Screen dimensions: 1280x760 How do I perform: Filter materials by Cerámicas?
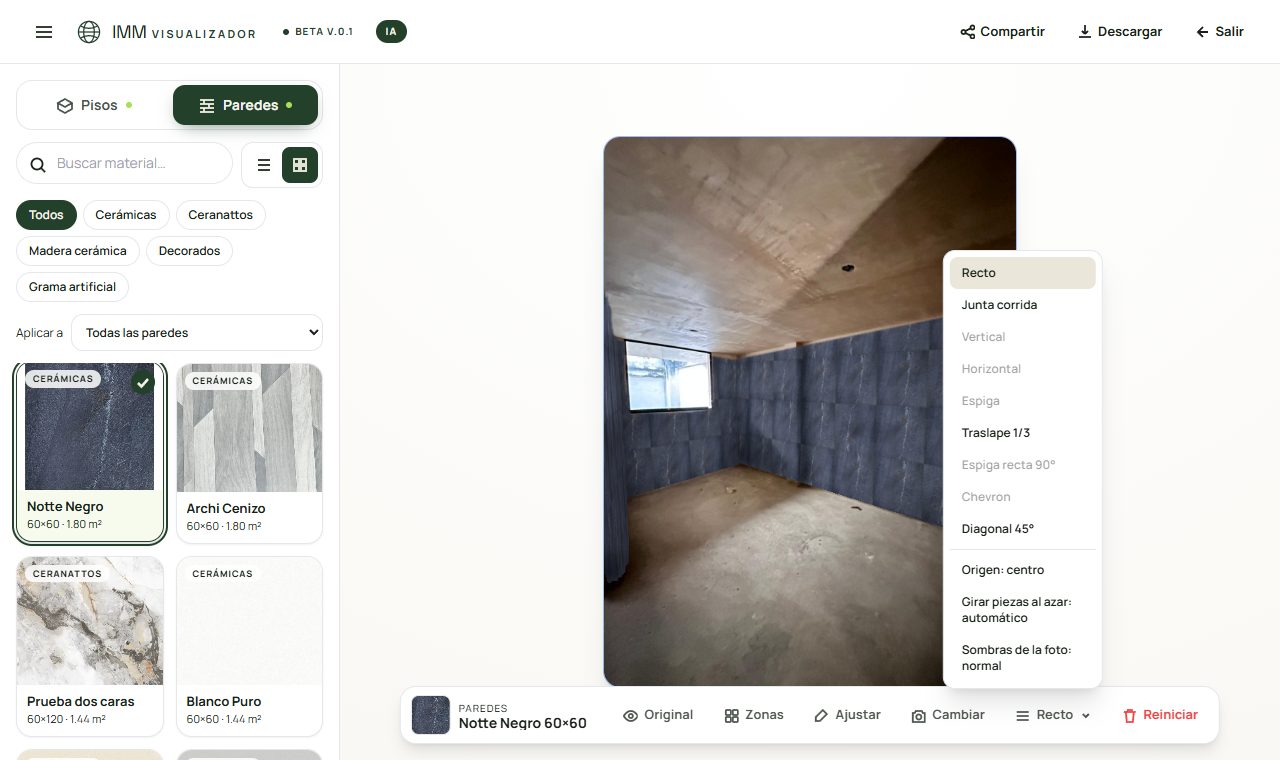(x=126, y=215)
